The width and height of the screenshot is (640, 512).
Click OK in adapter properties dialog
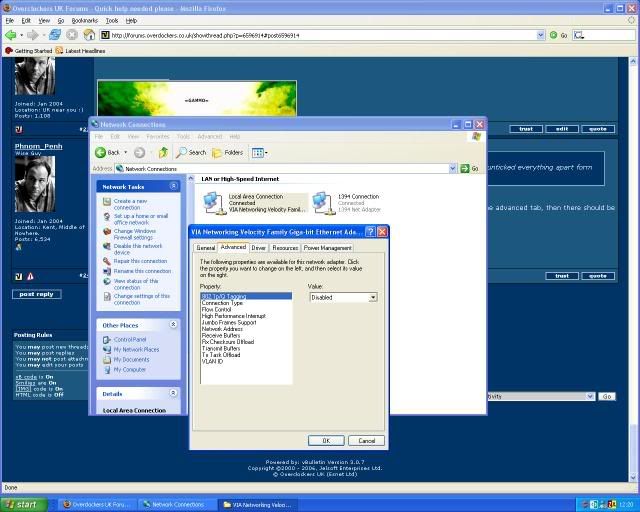click(326, 441)
